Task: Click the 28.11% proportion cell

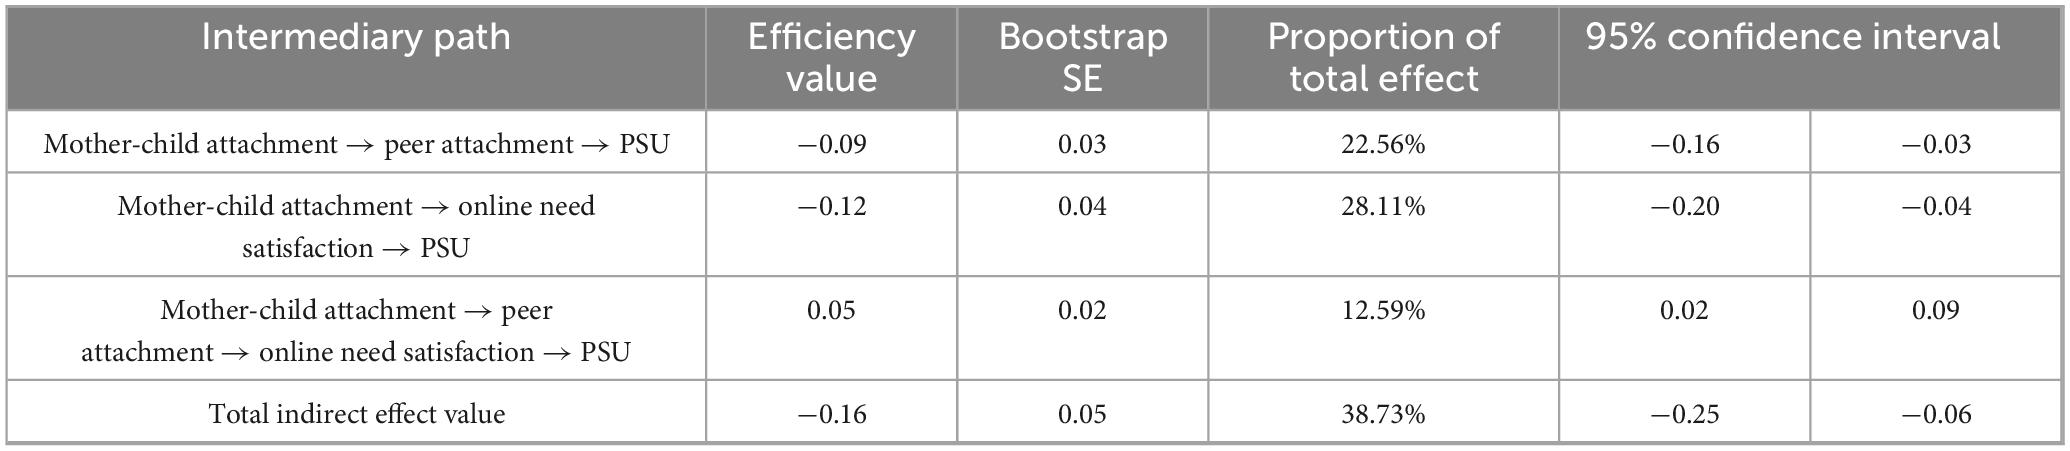Action: (x=1383, y=207)
